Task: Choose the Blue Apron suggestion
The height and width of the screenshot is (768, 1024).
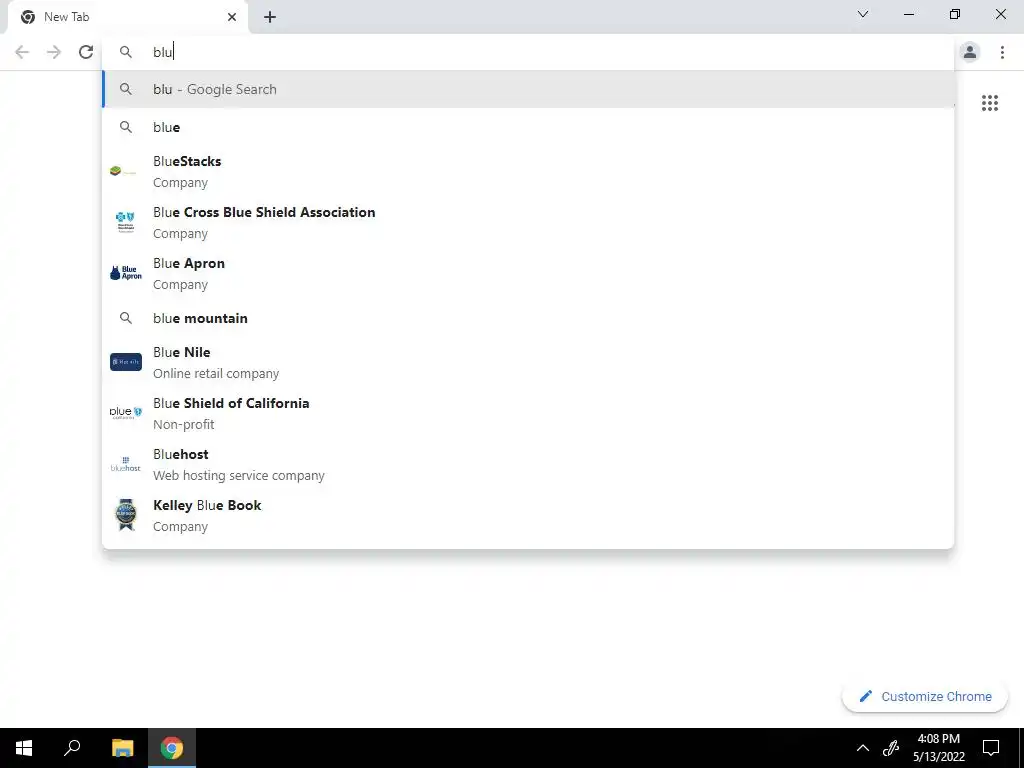Action: [x=528, y=273]
